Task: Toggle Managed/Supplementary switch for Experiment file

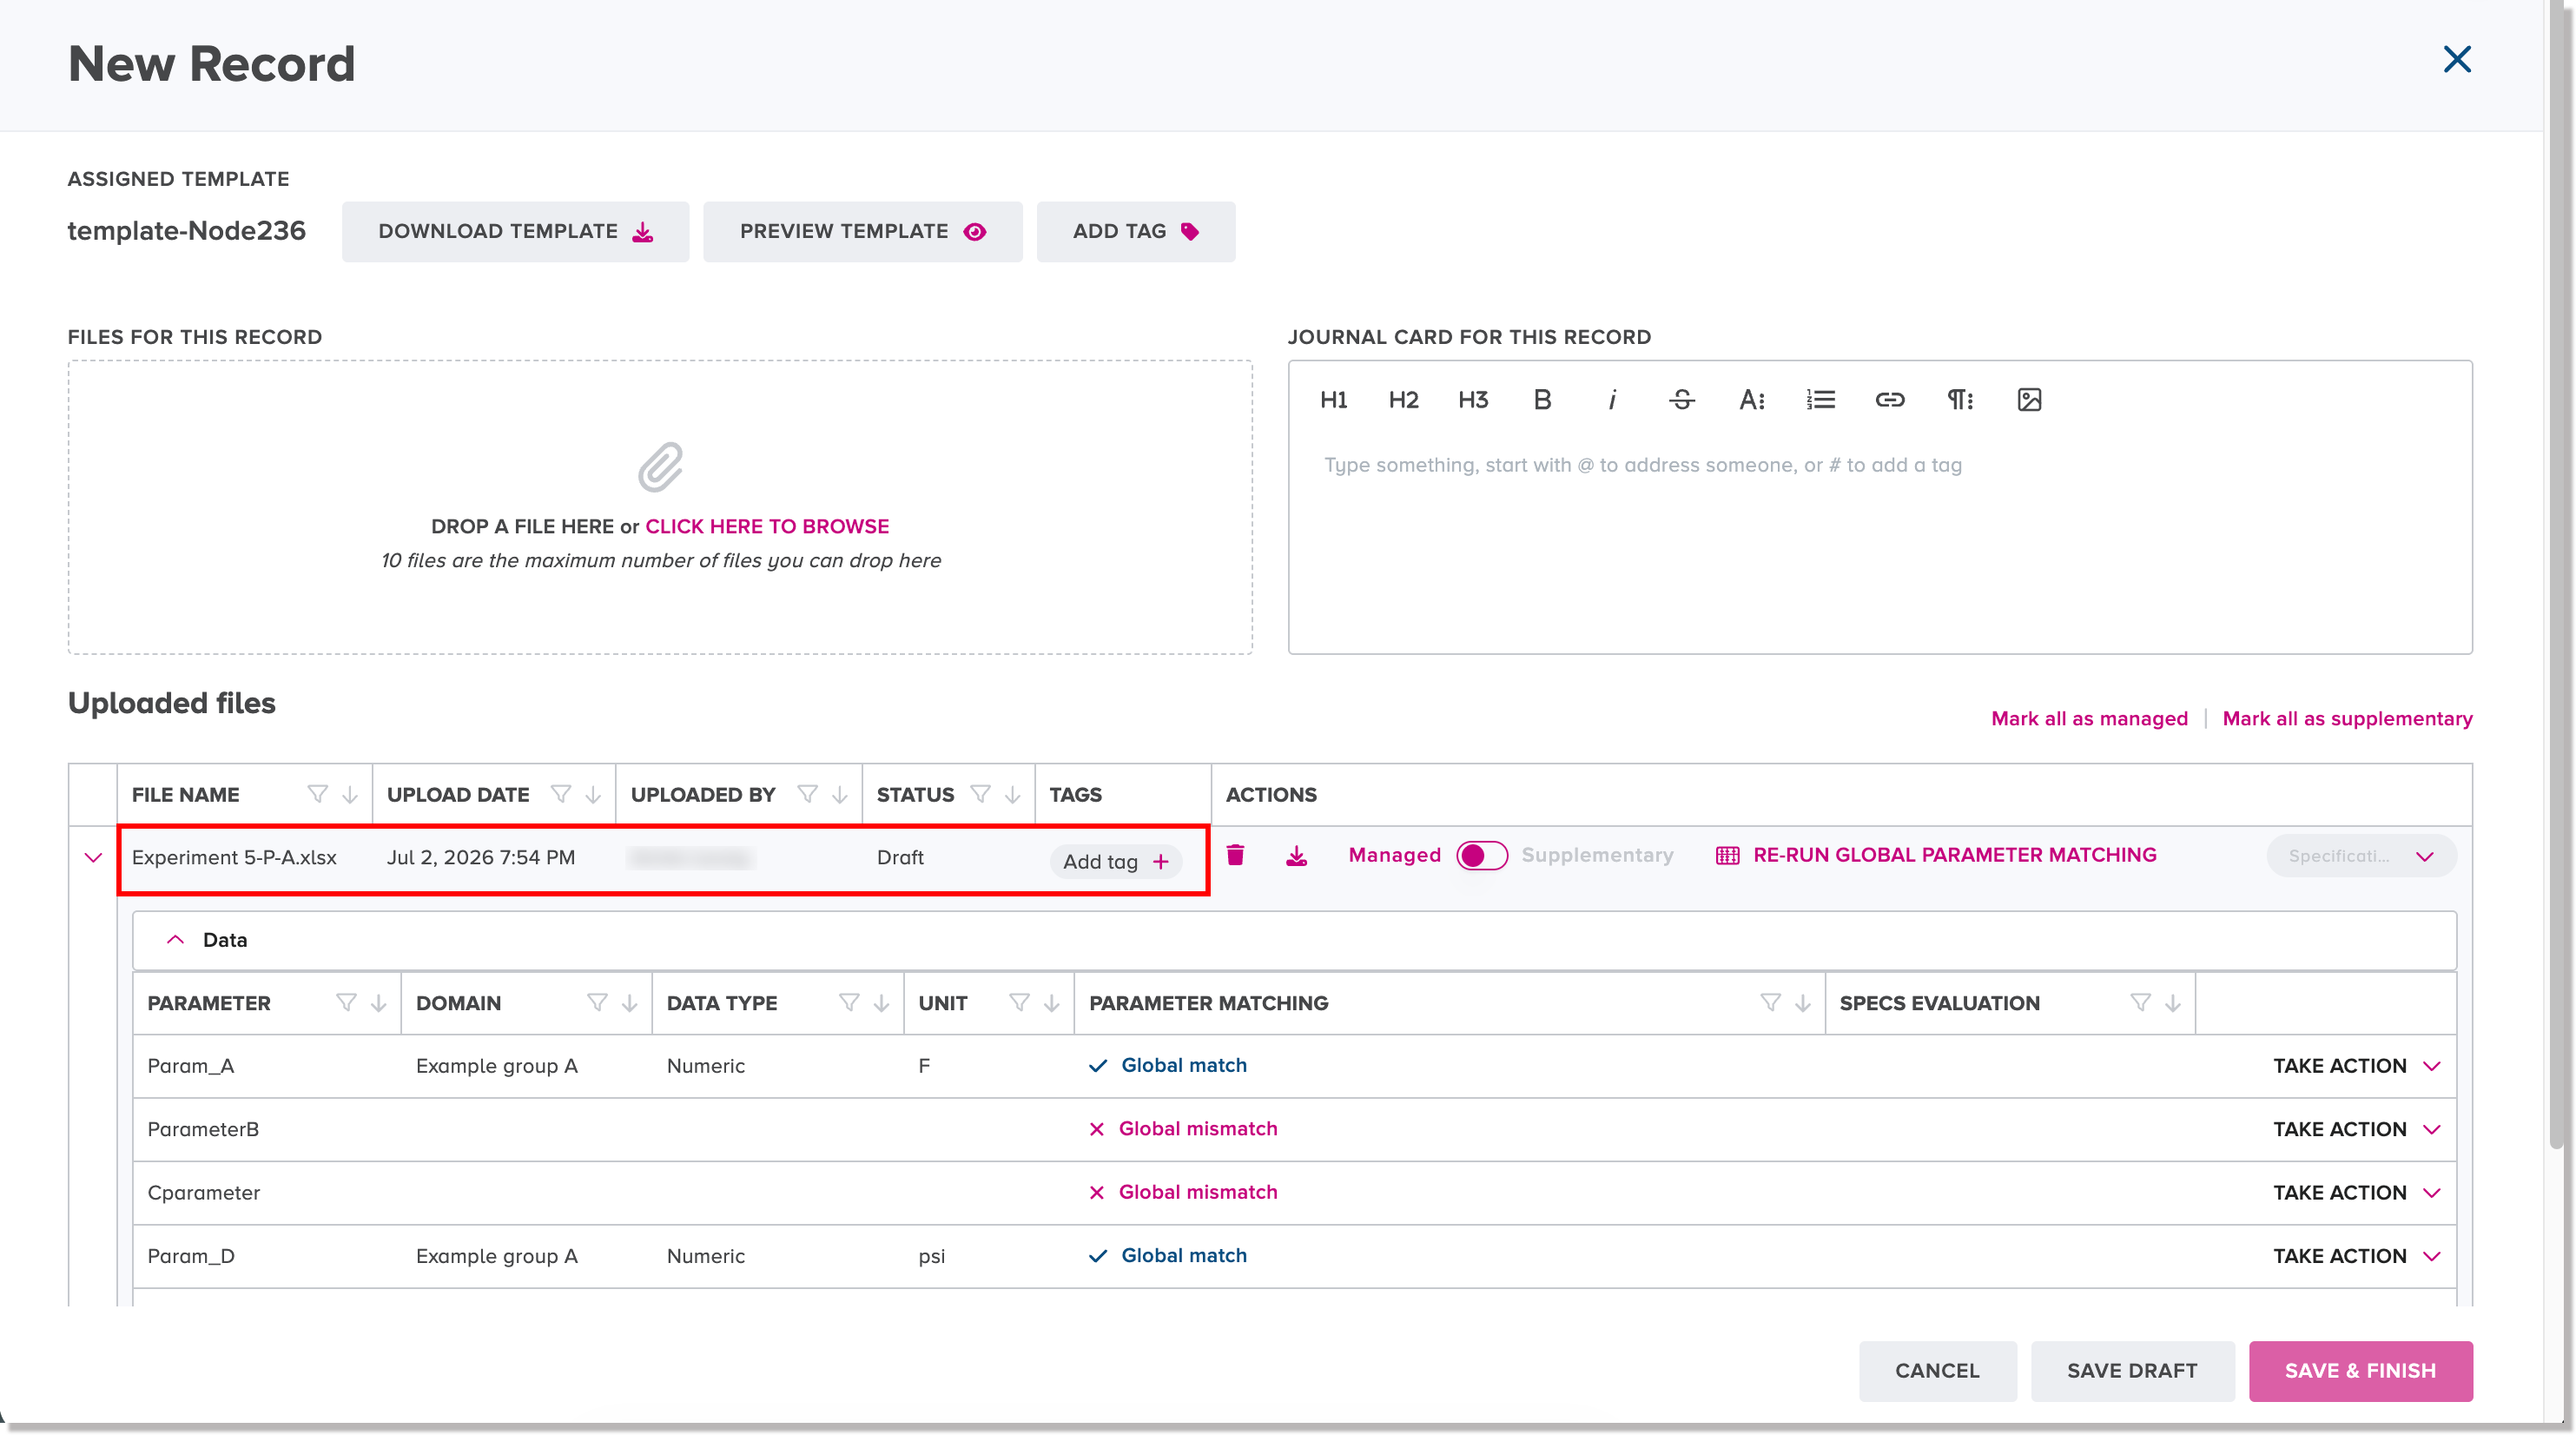Action: (1481, 856)
